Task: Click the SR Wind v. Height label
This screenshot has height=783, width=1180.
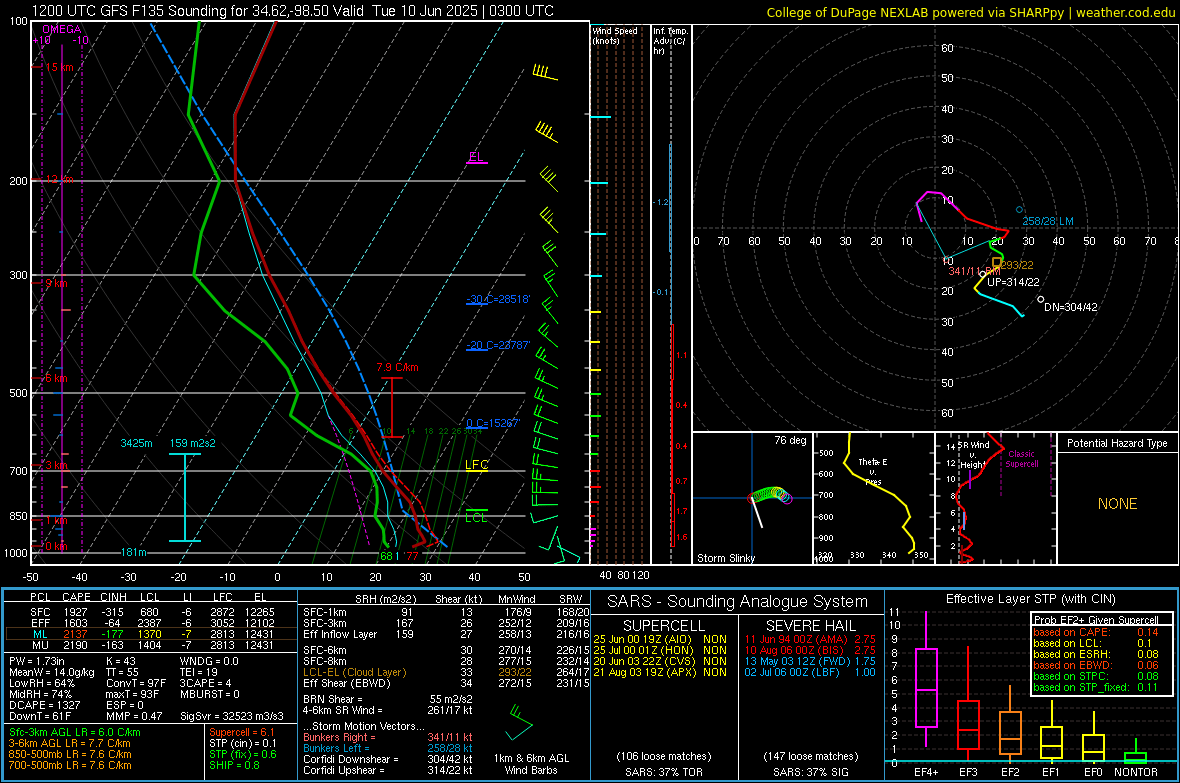Action: pyautogui.click(x=973, y=455)
